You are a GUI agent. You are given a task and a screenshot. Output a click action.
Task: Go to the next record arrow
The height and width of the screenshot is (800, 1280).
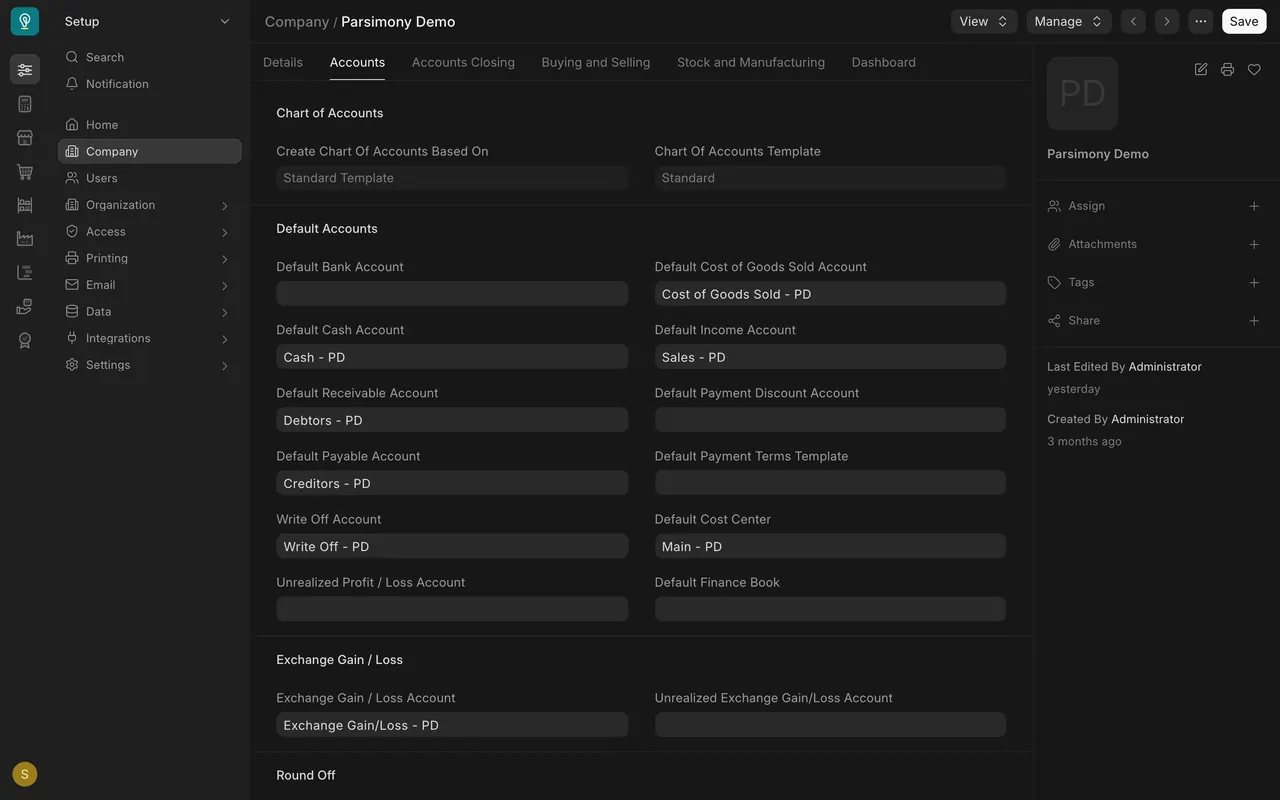tap(1166, 21)
